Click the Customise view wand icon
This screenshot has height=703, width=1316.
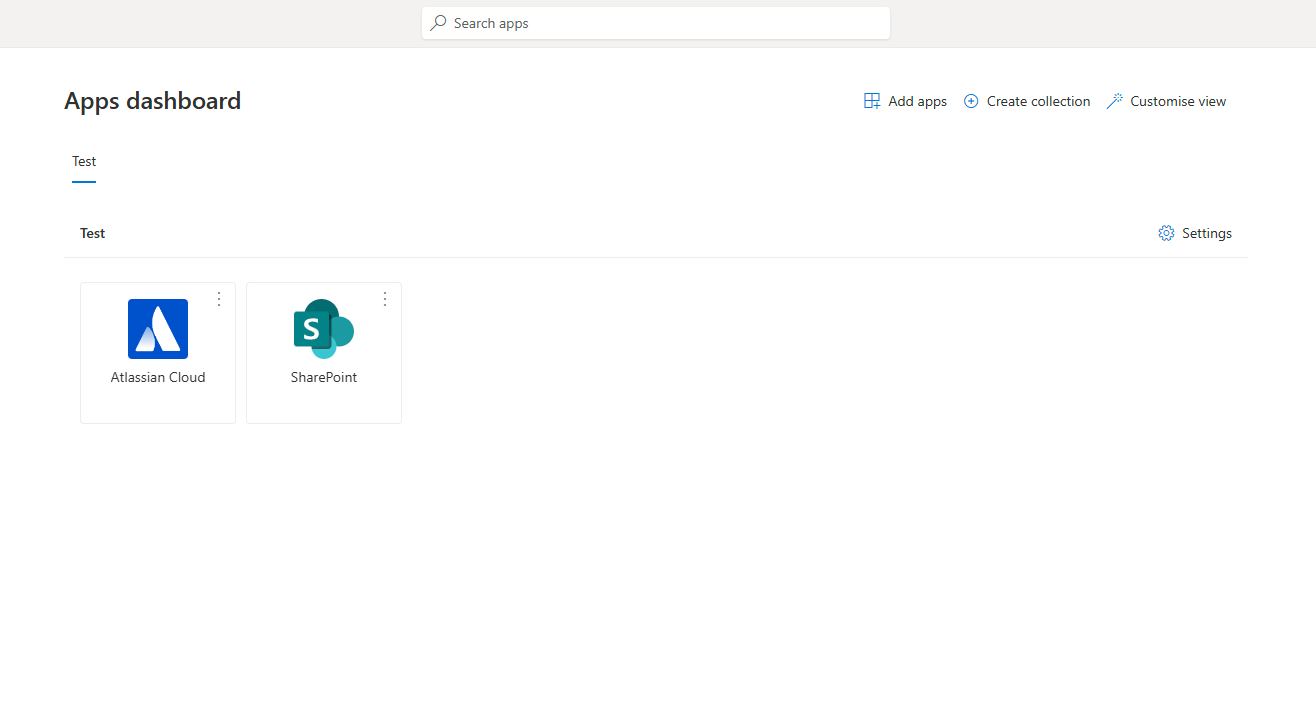point(1115,101)
